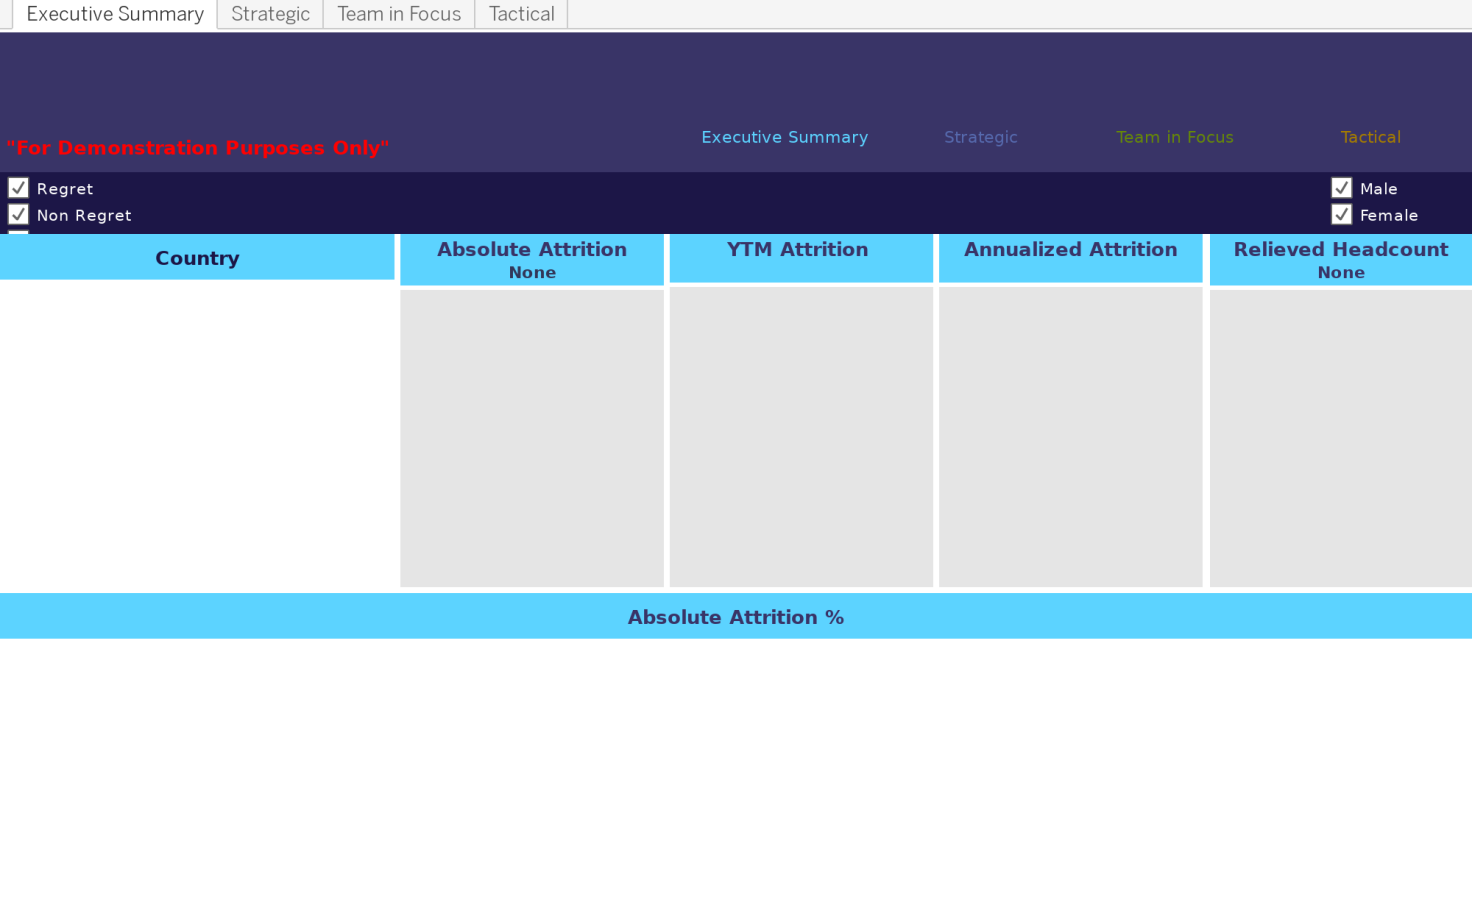Navigate to Tactical via the header link
This screenshot has width=1472, height=908.
click(x=1371, y=137)
